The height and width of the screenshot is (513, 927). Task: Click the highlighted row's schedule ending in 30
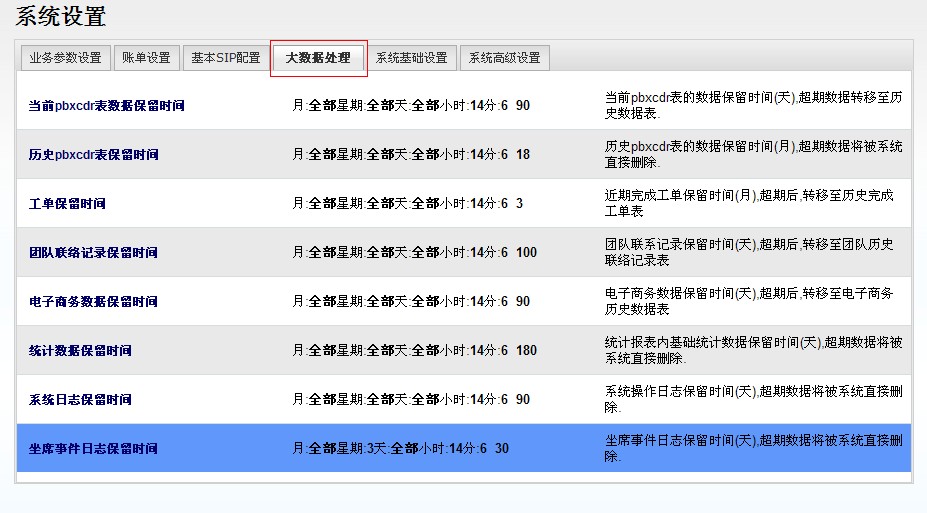pyautogui.click(x=400, y=449)
